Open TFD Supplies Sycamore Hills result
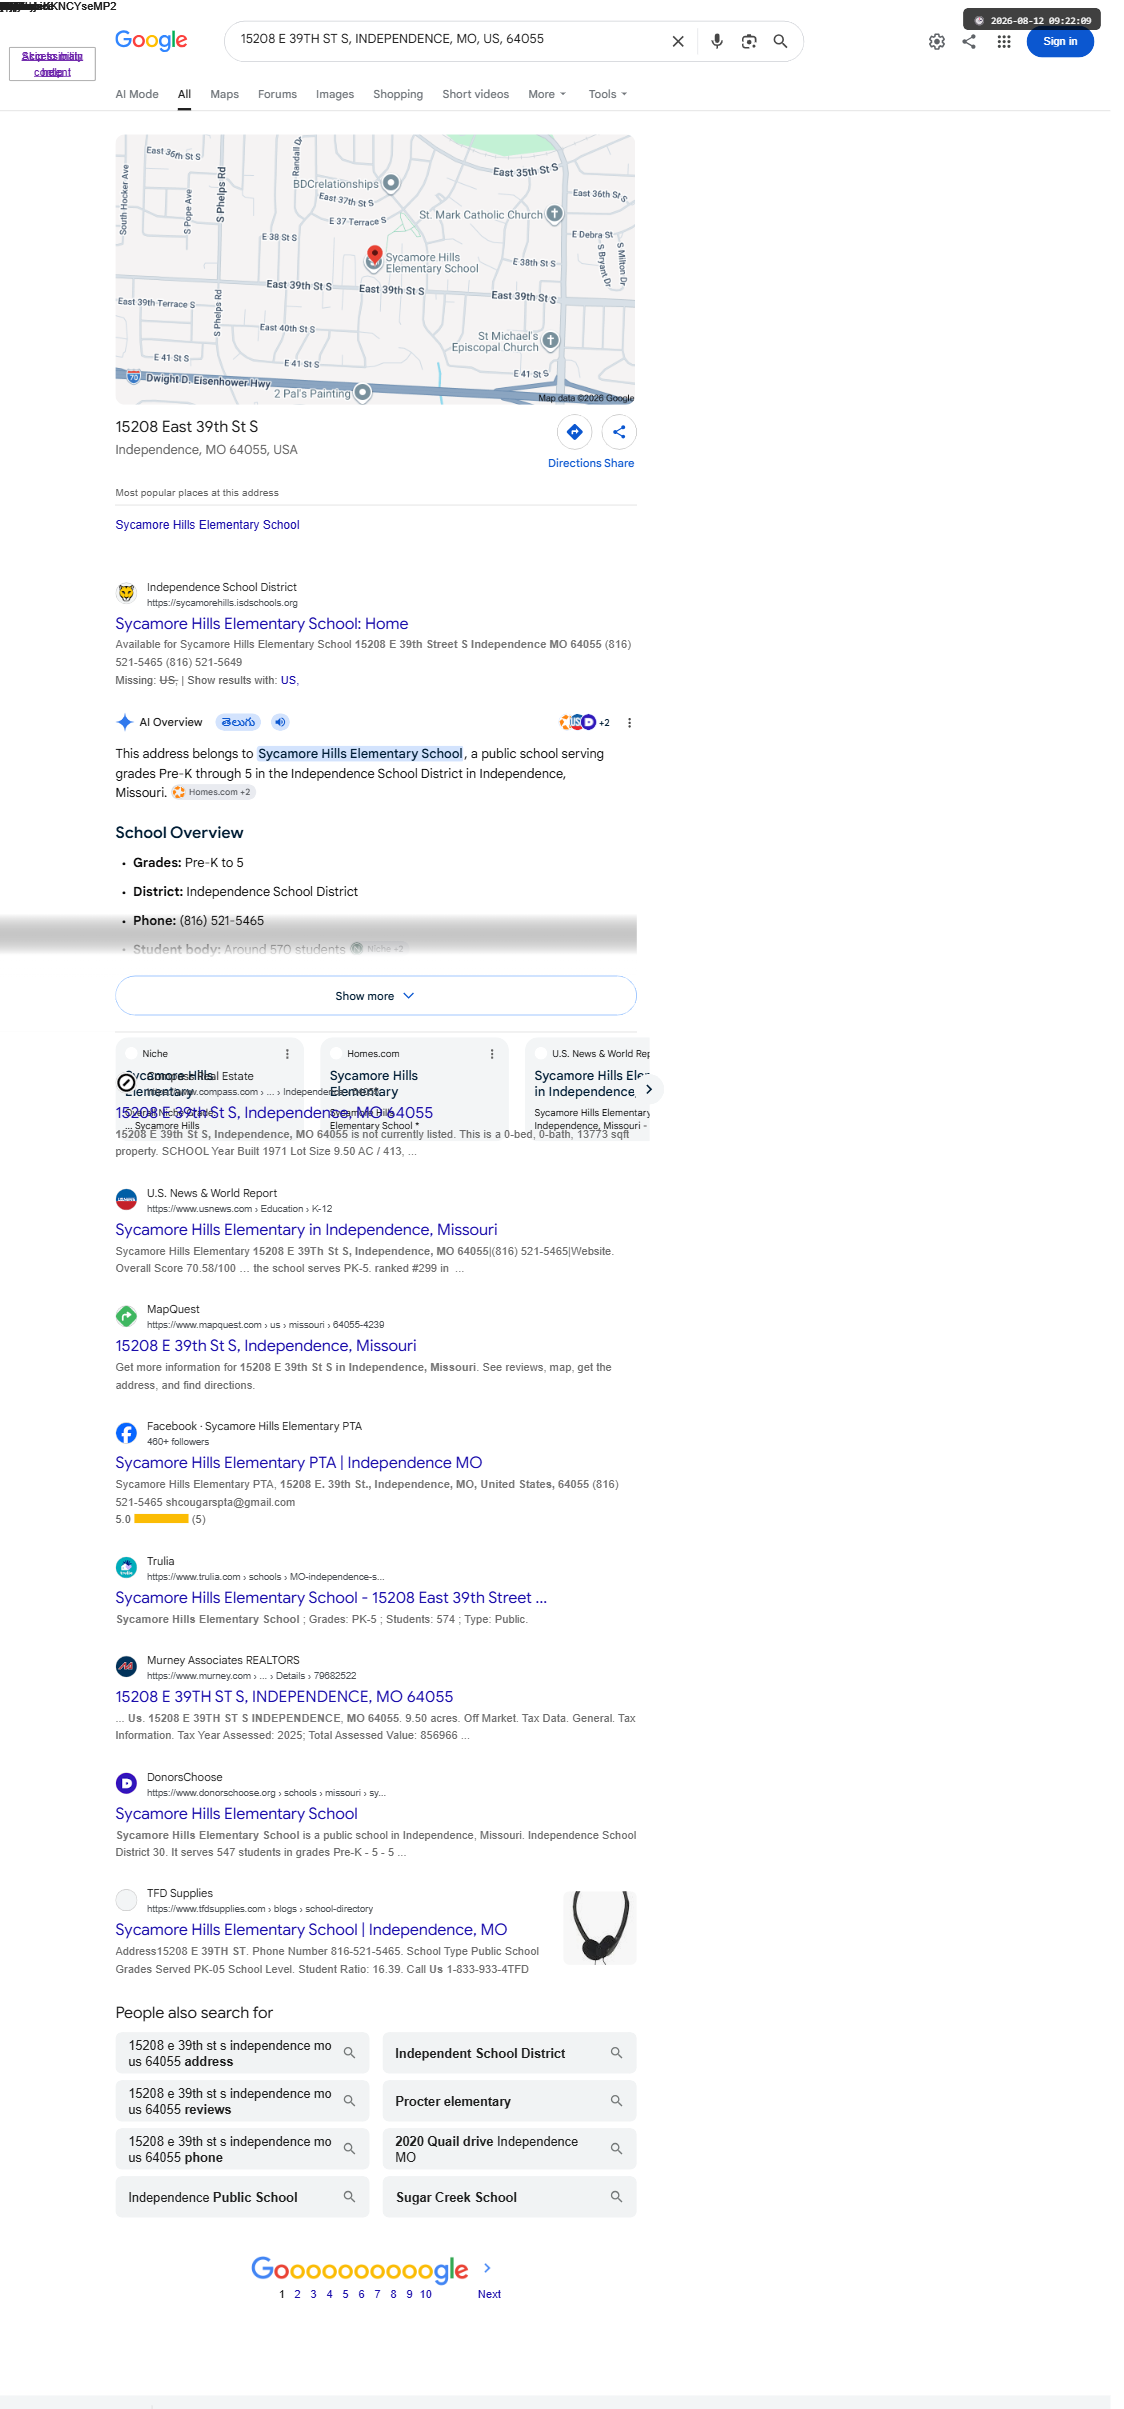1124x2409 pixels. point(311,1930)
